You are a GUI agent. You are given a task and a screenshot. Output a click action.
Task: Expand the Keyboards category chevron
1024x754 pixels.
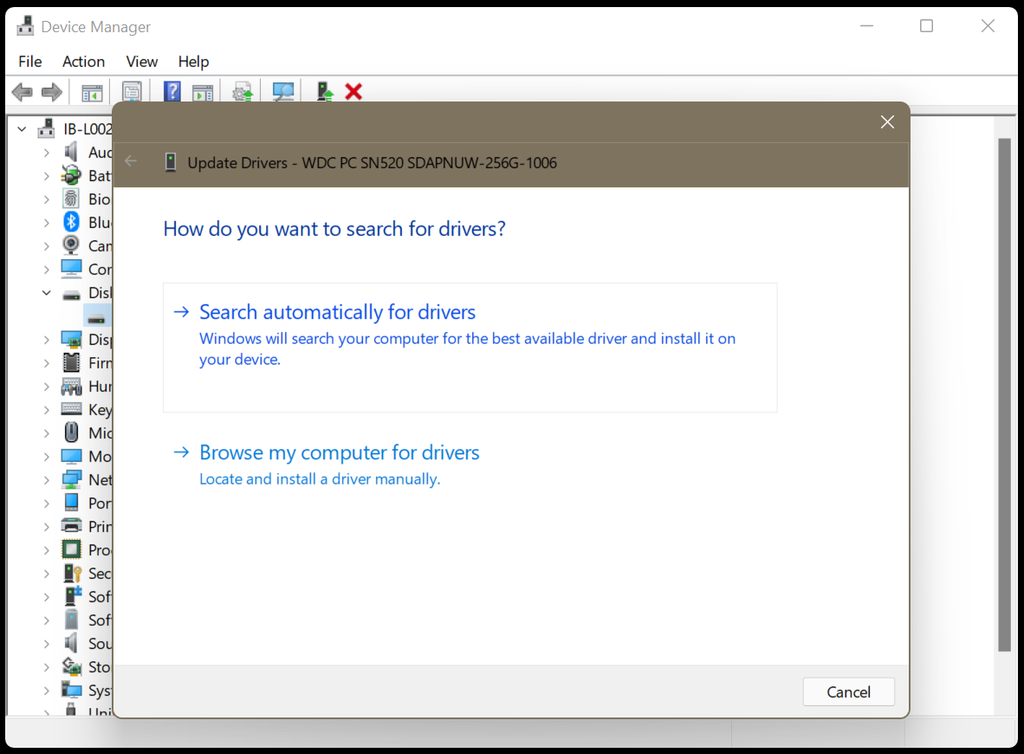[46, 410]
